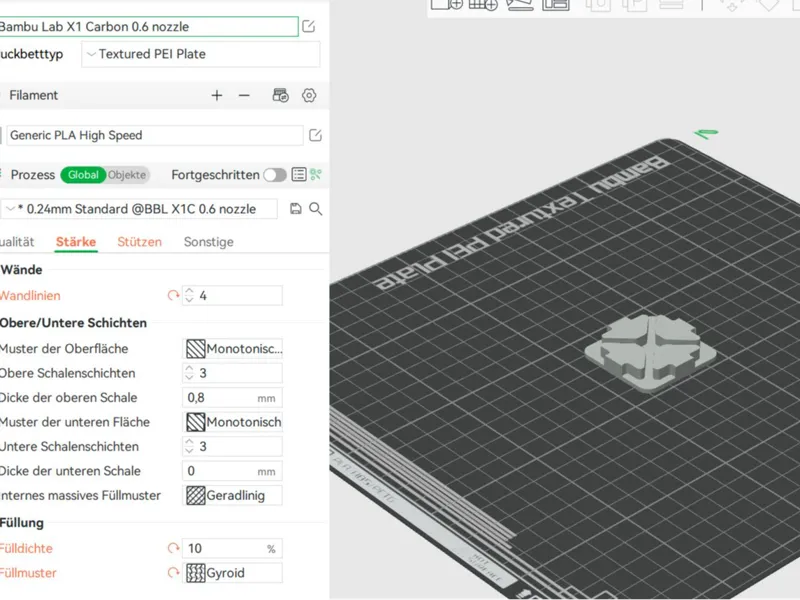Click the Fülldichte setting label
800x600 pixels.
click(26, 548)
